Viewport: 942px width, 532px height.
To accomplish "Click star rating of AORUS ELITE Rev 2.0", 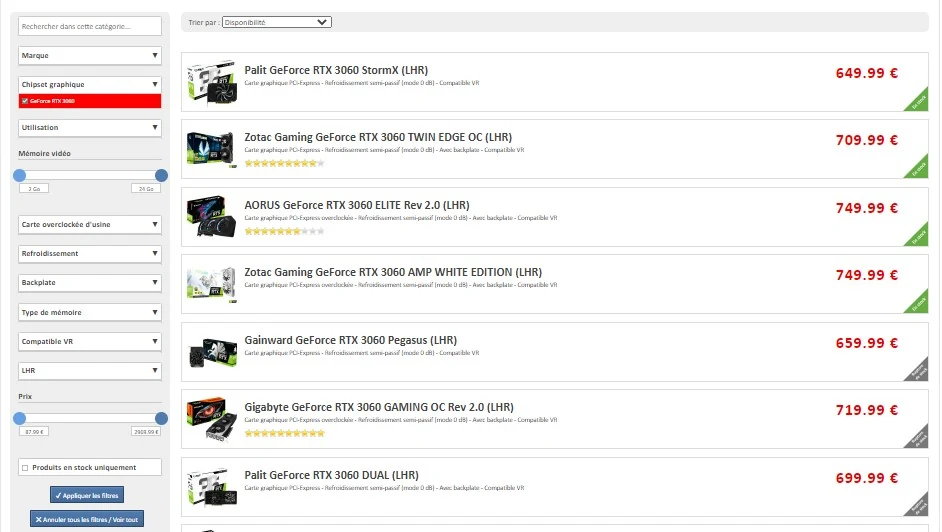I will [x=284, y=231].
